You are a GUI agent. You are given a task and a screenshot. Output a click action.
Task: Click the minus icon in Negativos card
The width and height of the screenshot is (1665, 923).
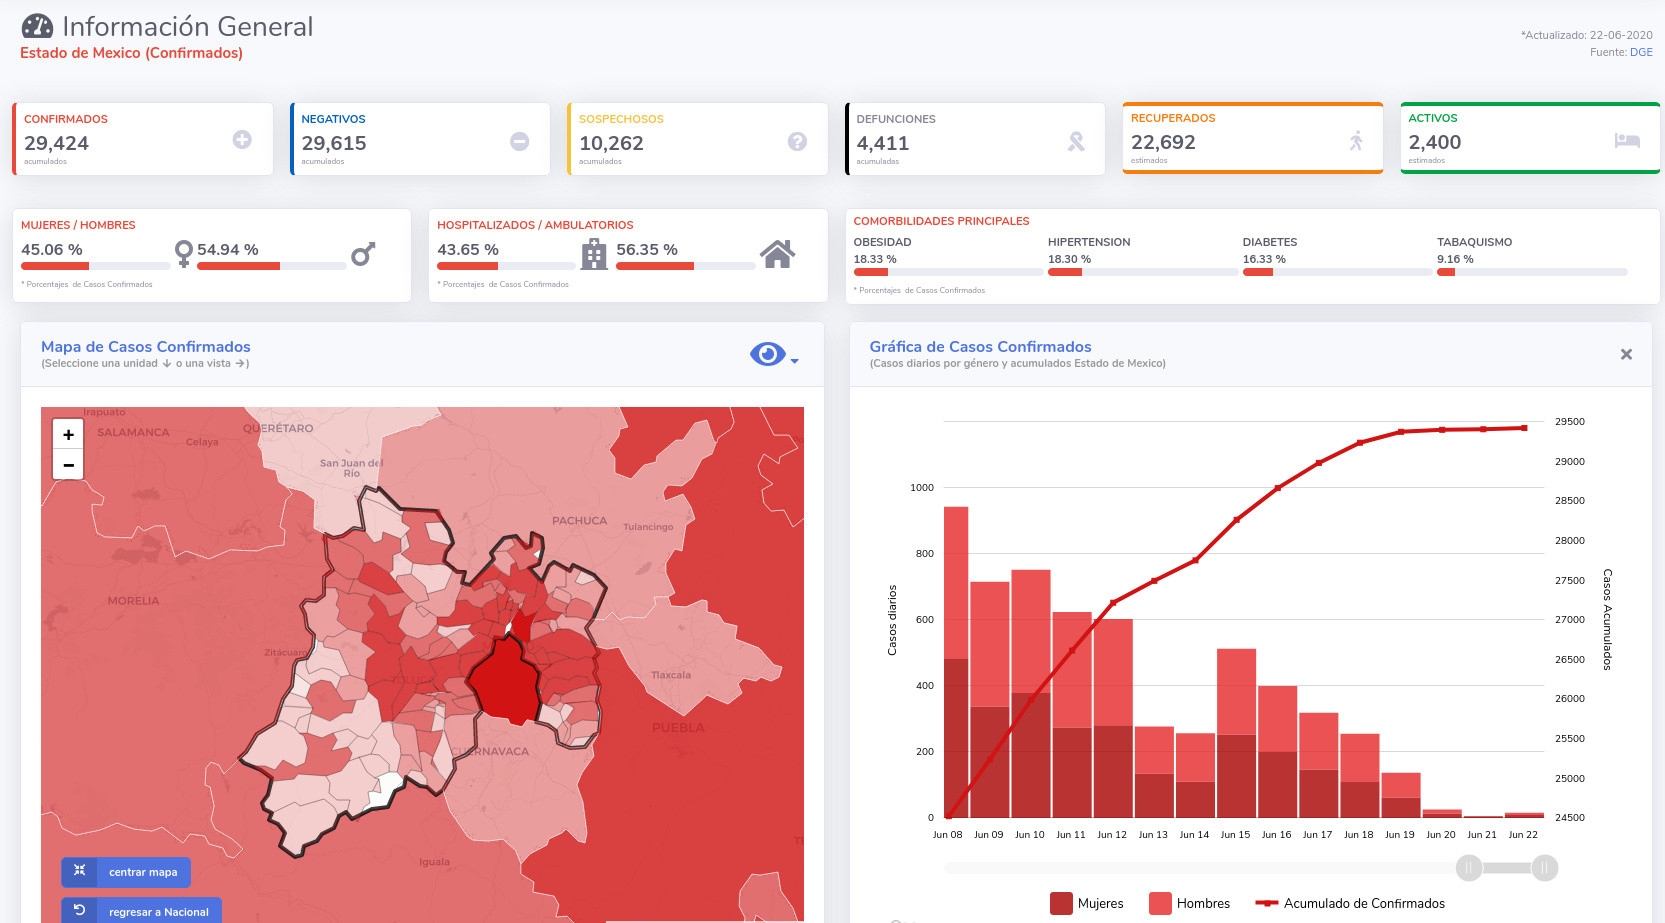pyautogui.click(x=520, y=141)
